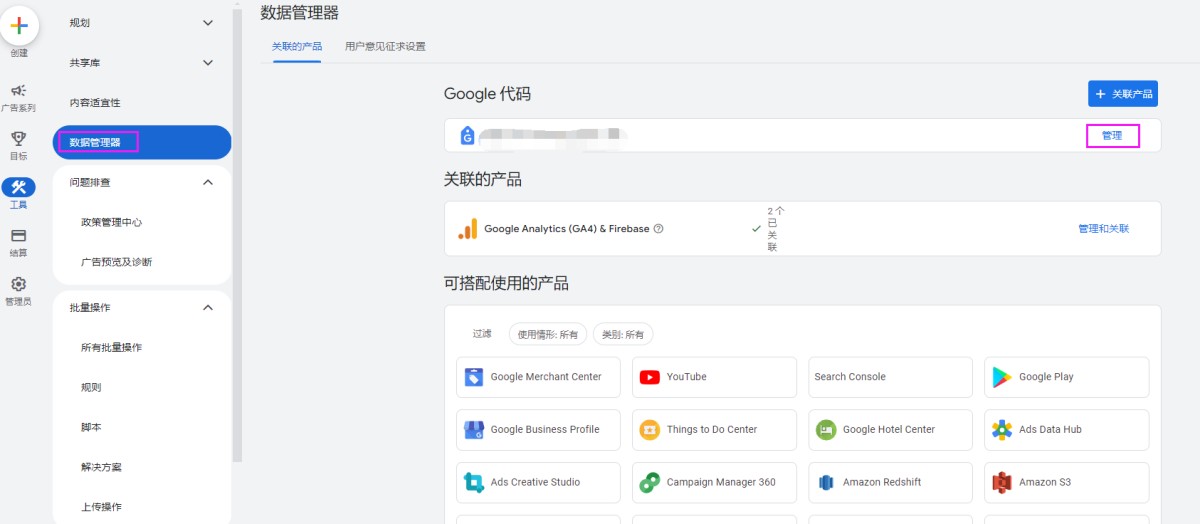Image resolution: width=1200 pixels, height=524 pixels.
Task: Open help icon next to Google Analytics
Action: [658, 229]
